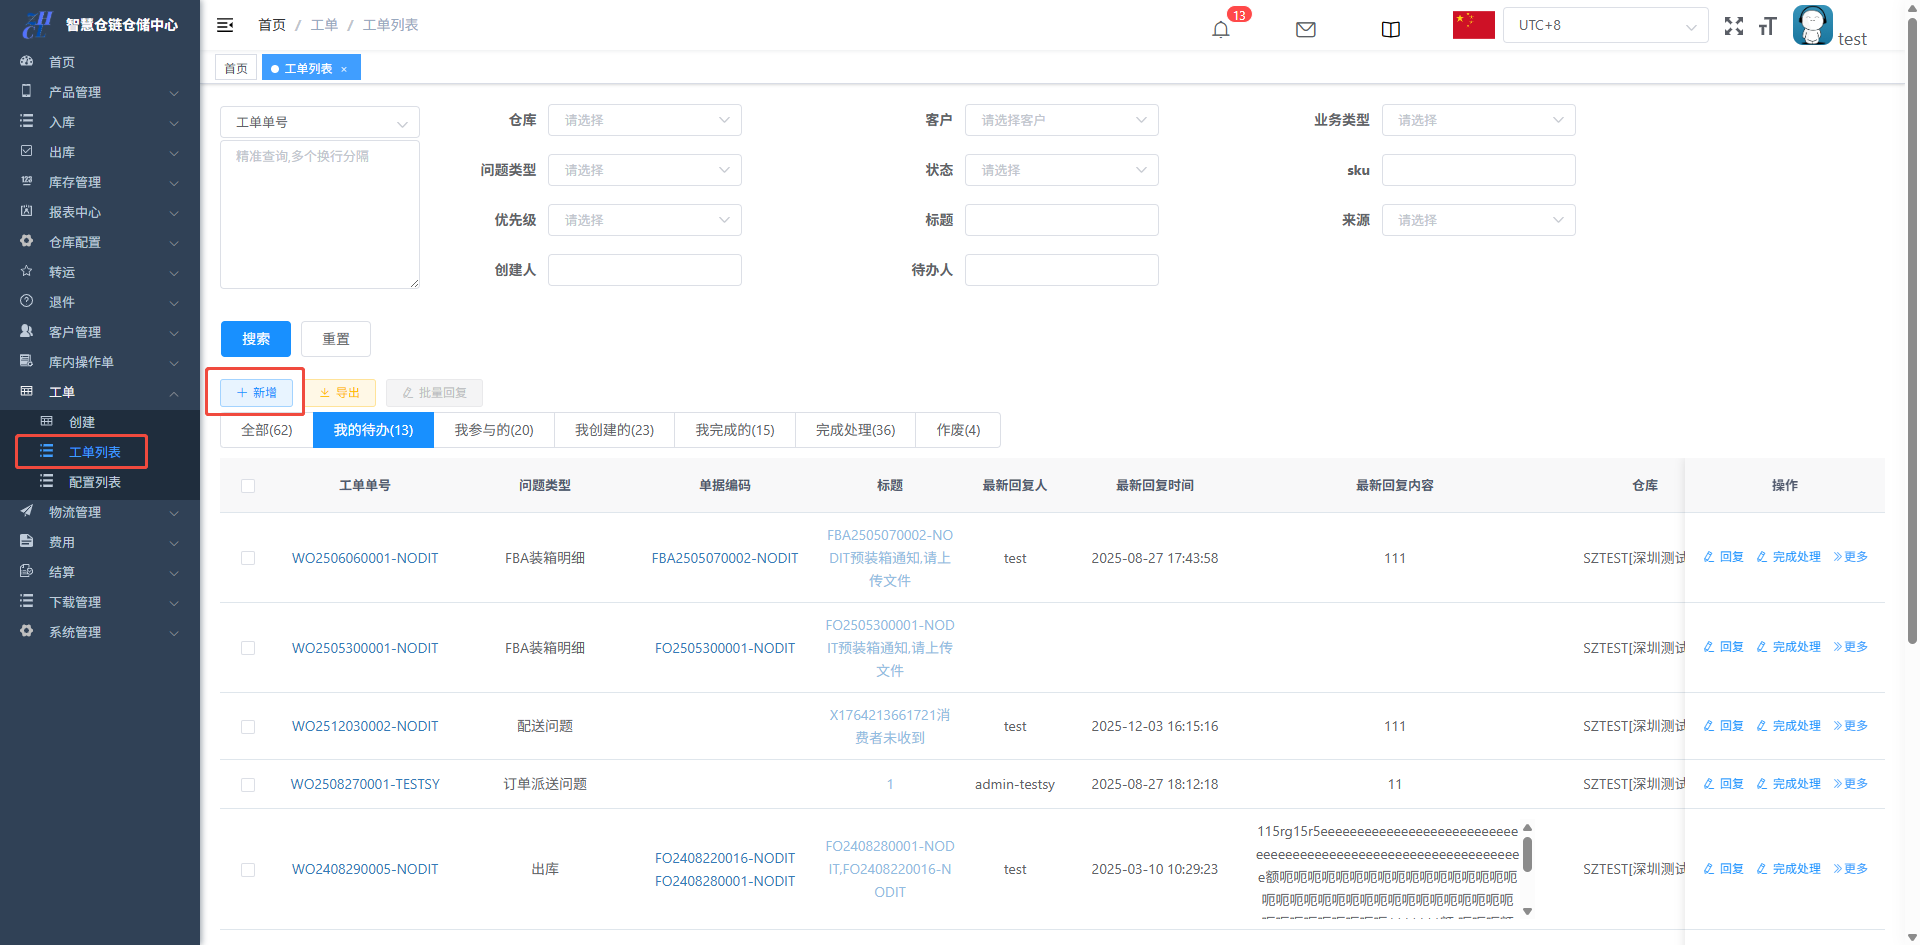1920x945 pixels.
Task: Toggle fullscreen mode icon
Action: (x=1733, y=27)
